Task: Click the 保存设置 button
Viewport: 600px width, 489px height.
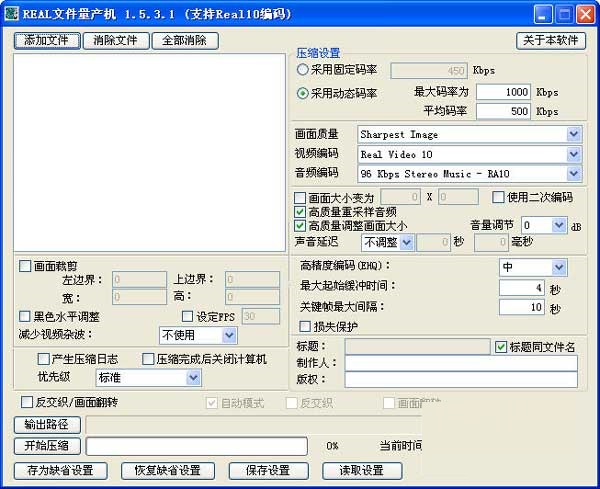Action: click(268, 471)
